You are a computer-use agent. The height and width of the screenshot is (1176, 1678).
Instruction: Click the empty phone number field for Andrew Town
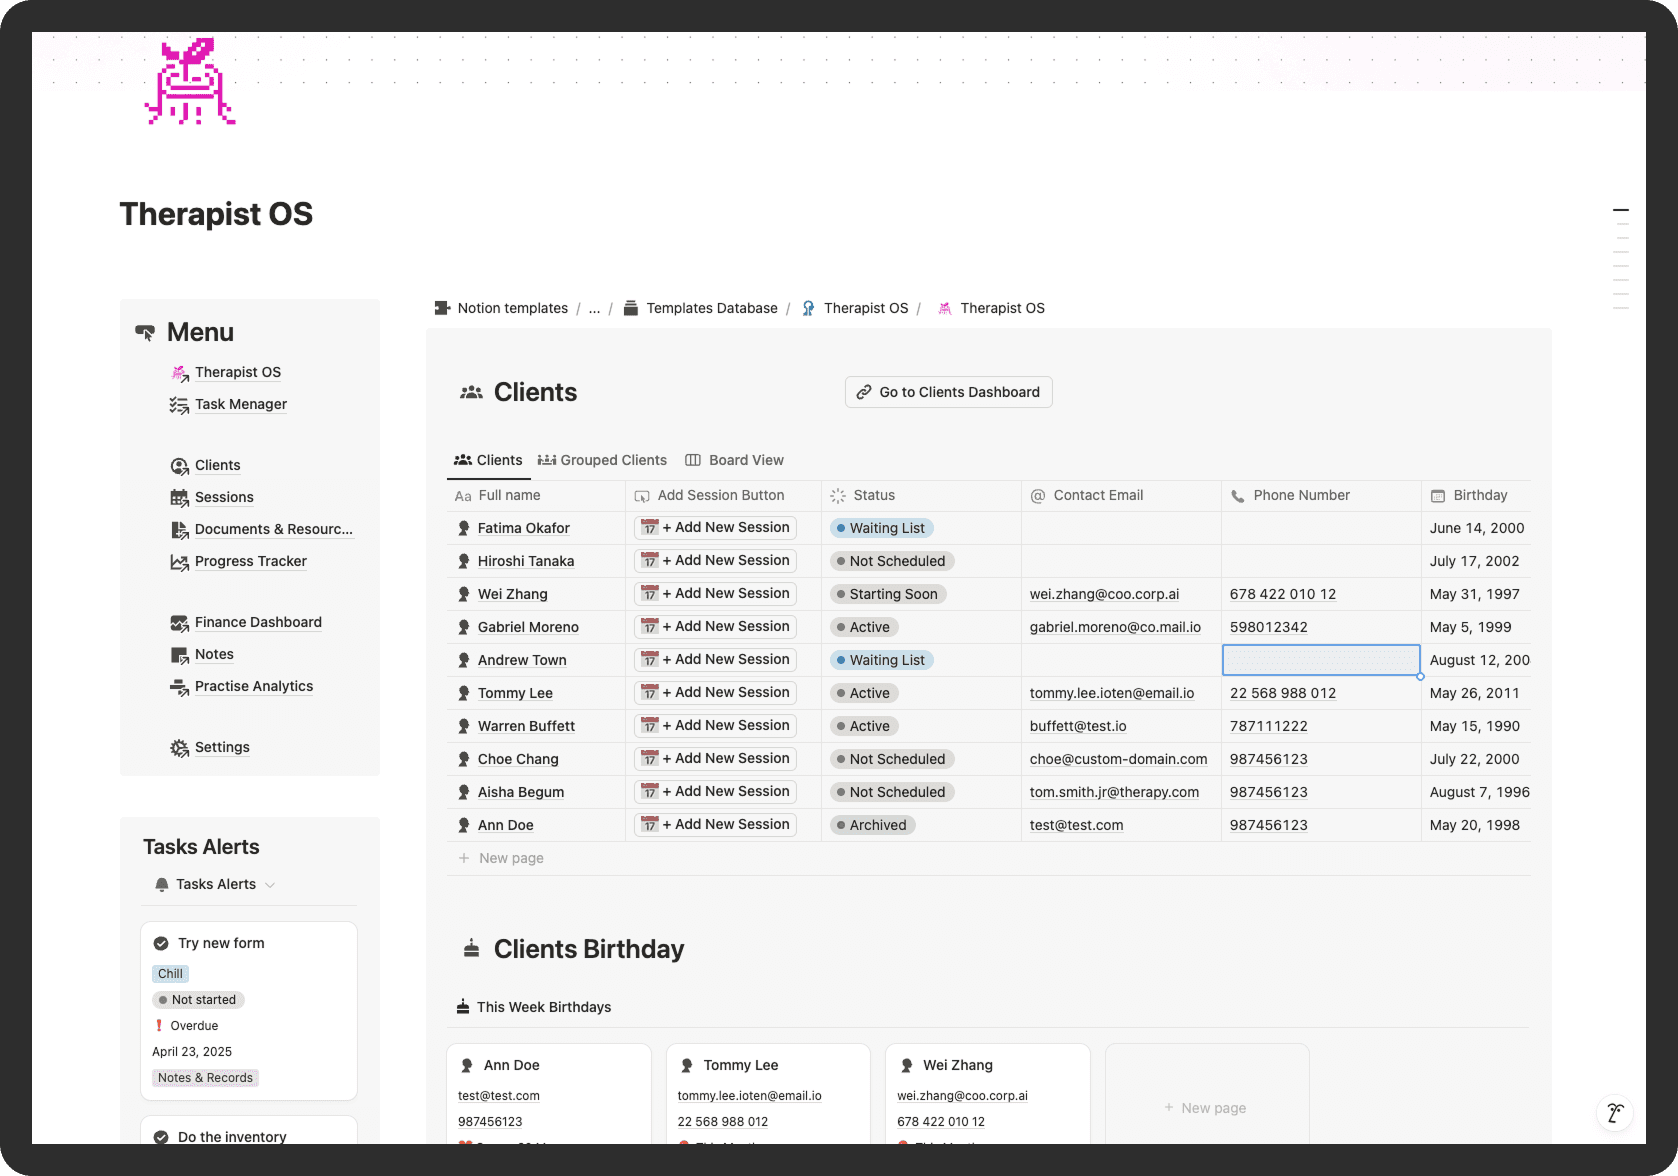(x=1320, y=660)
